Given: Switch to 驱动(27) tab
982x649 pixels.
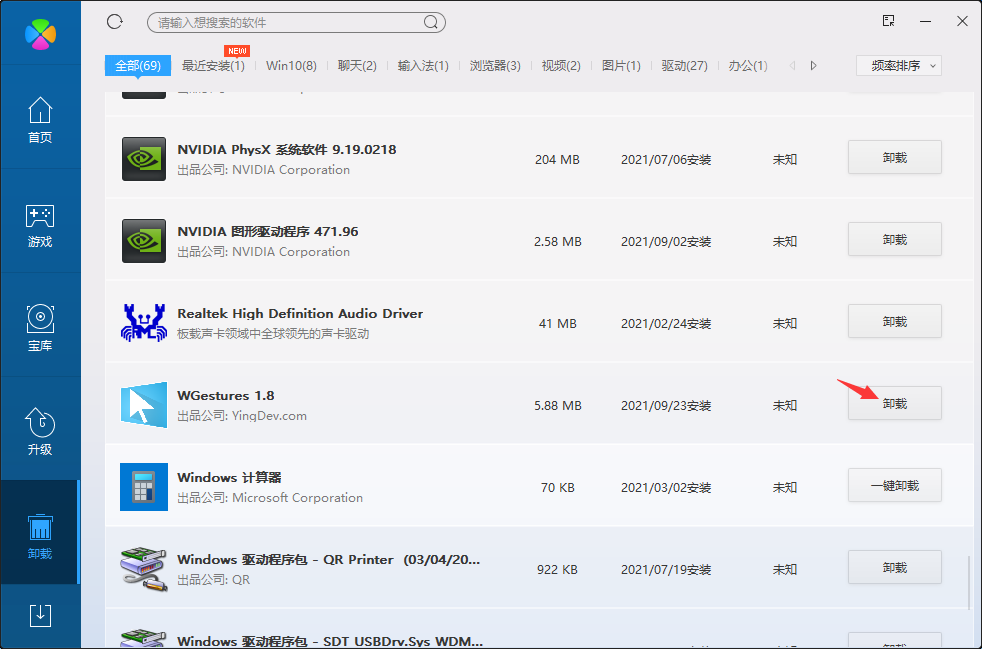Looking at the screenshot, I should (685, 66).
